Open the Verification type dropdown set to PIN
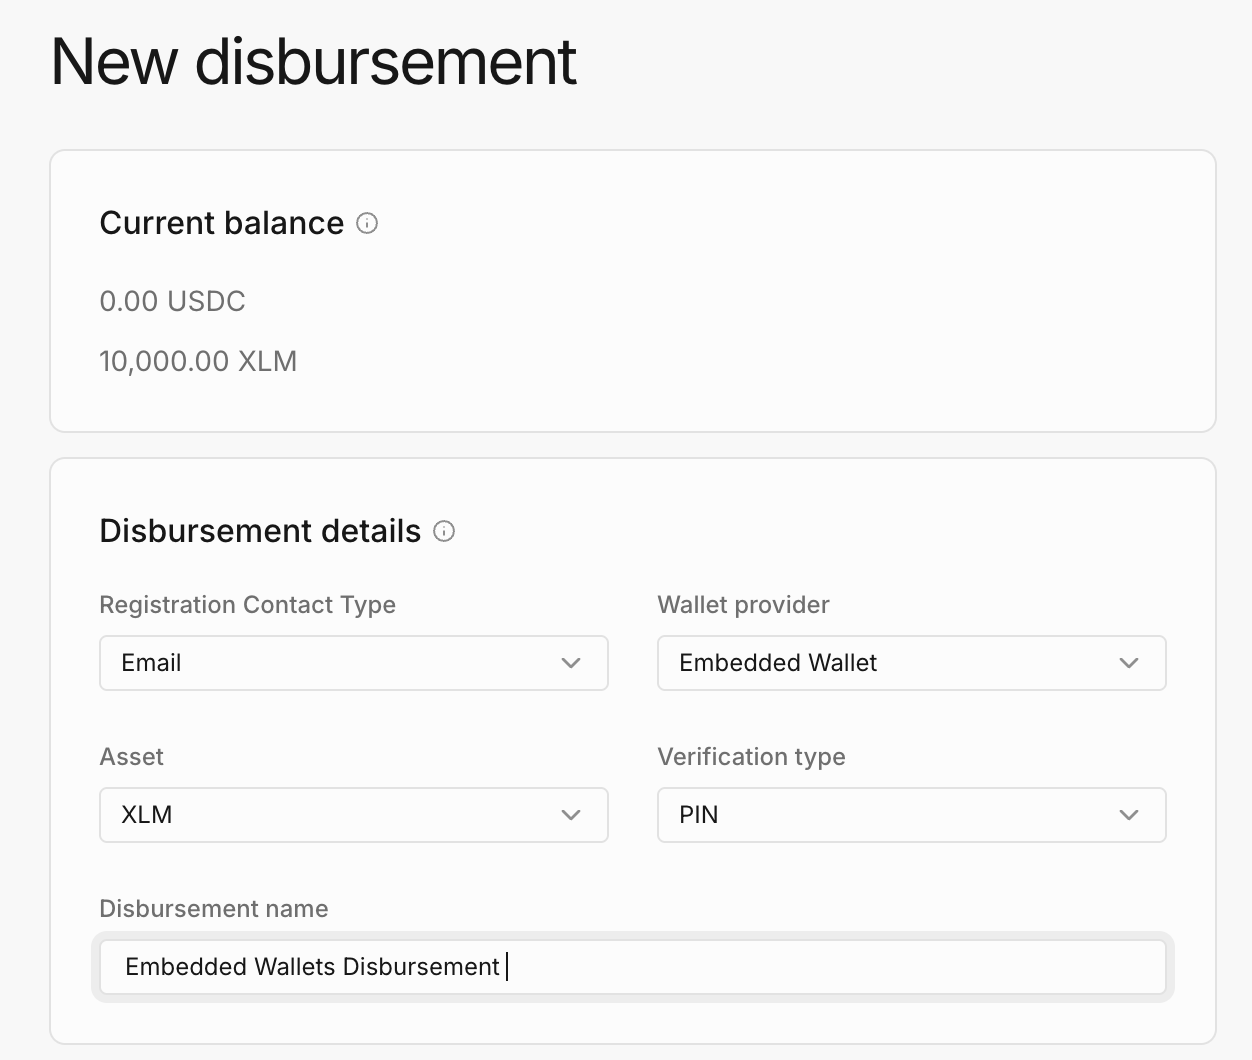 click(x=911, y=815)
